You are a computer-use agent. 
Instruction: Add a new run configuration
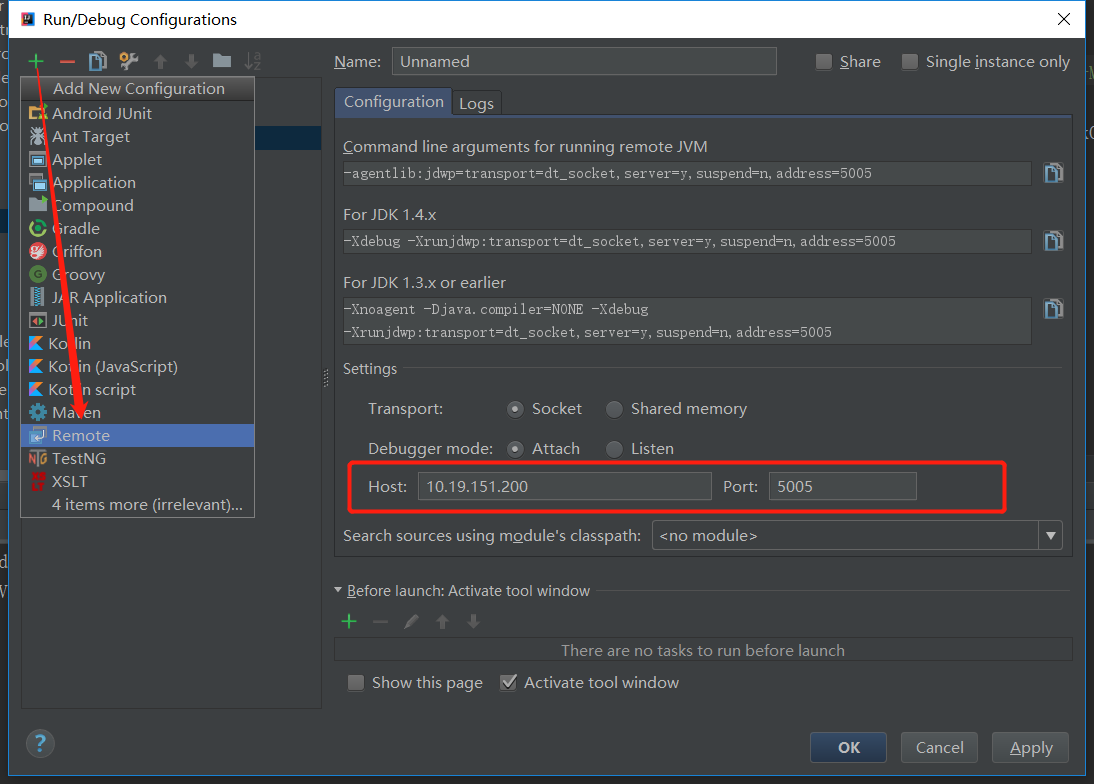(35, 60)
